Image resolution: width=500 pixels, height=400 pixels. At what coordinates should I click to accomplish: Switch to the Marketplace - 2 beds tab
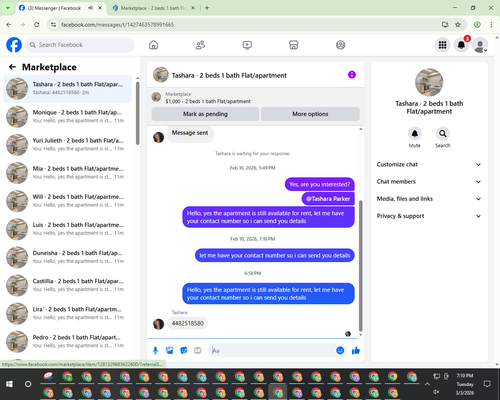[153, 8]
